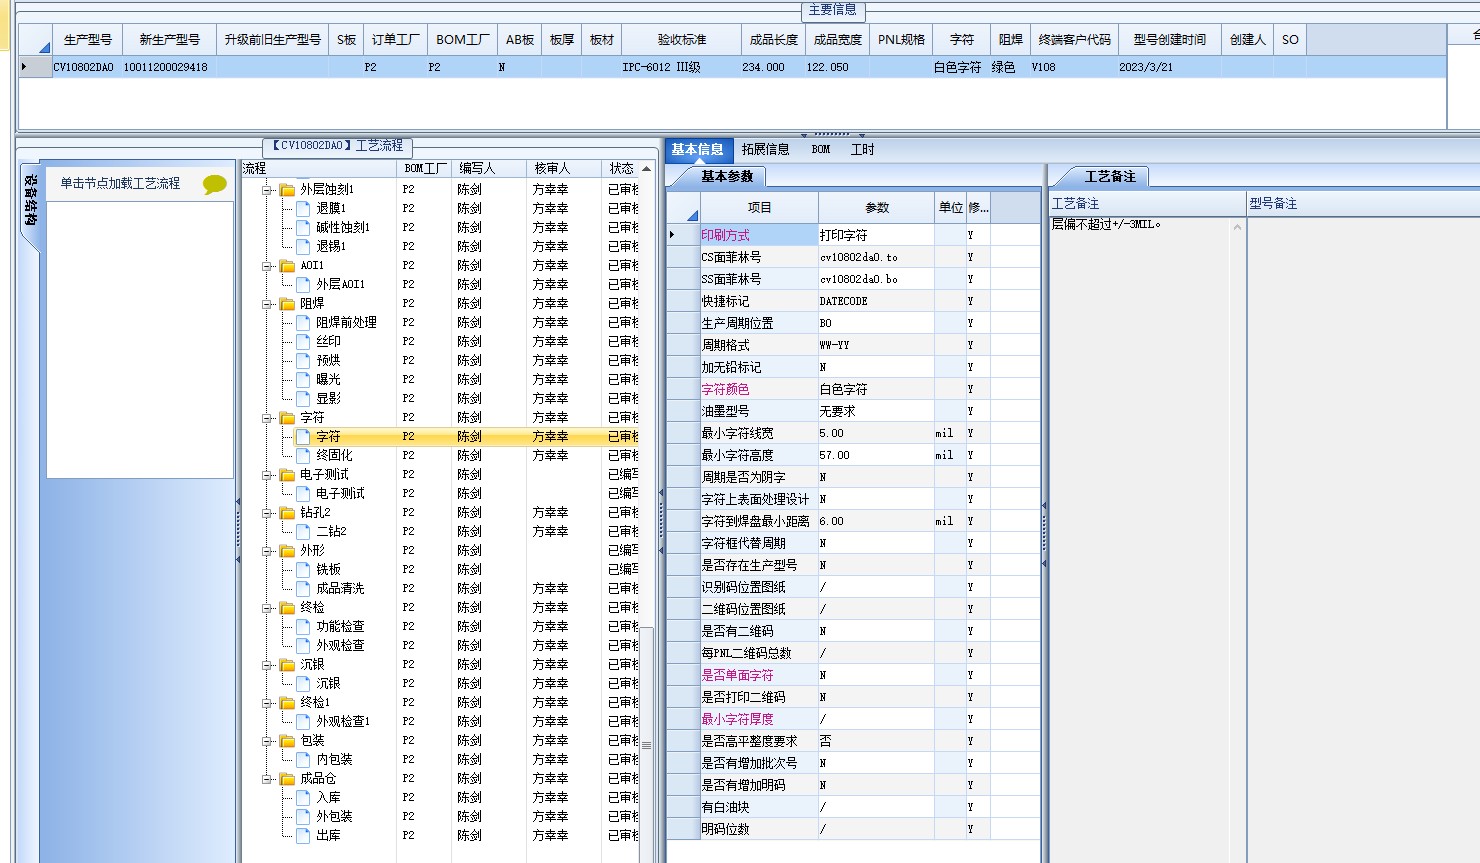Viewport: 1480px width, 863px height.
Task: Click folder icon next to 包装
Action: click(287, 740)
